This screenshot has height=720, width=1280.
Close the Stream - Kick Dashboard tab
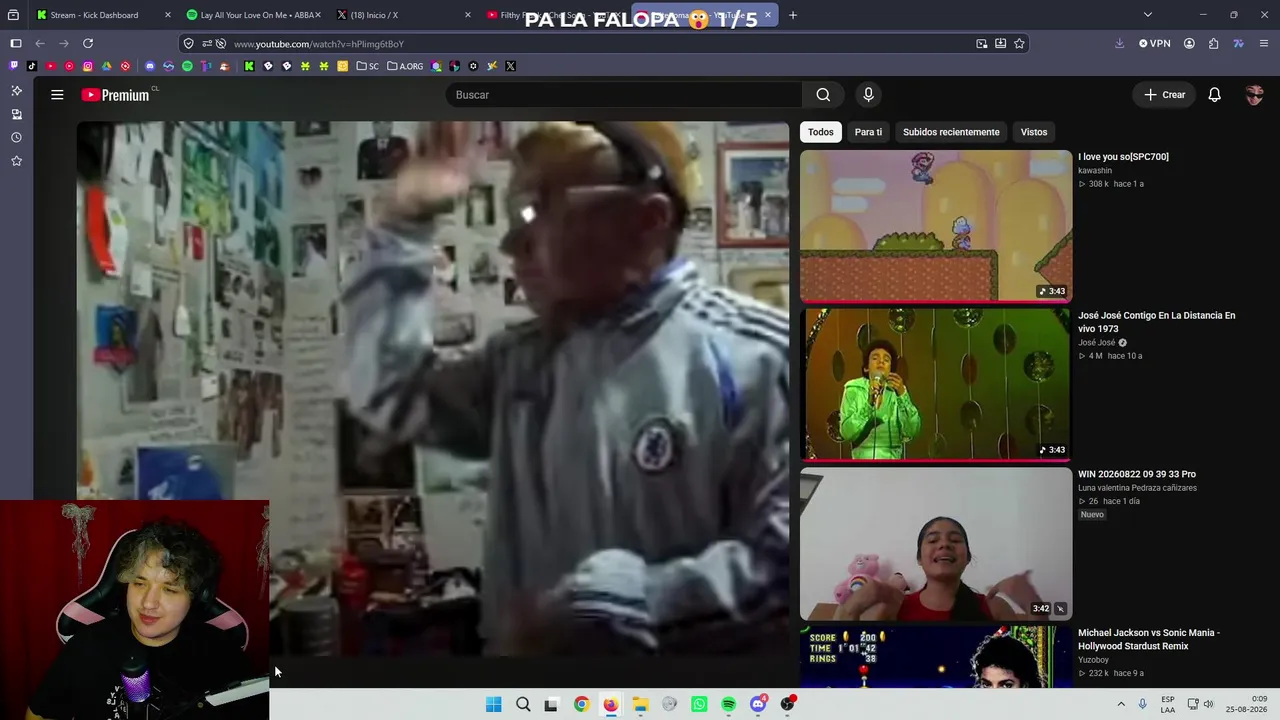click(167, 15)
